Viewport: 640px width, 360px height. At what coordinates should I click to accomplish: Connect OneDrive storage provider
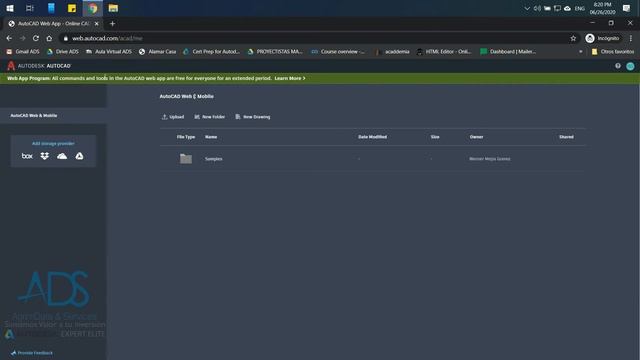pyautogui.click(x=62, y=156)
